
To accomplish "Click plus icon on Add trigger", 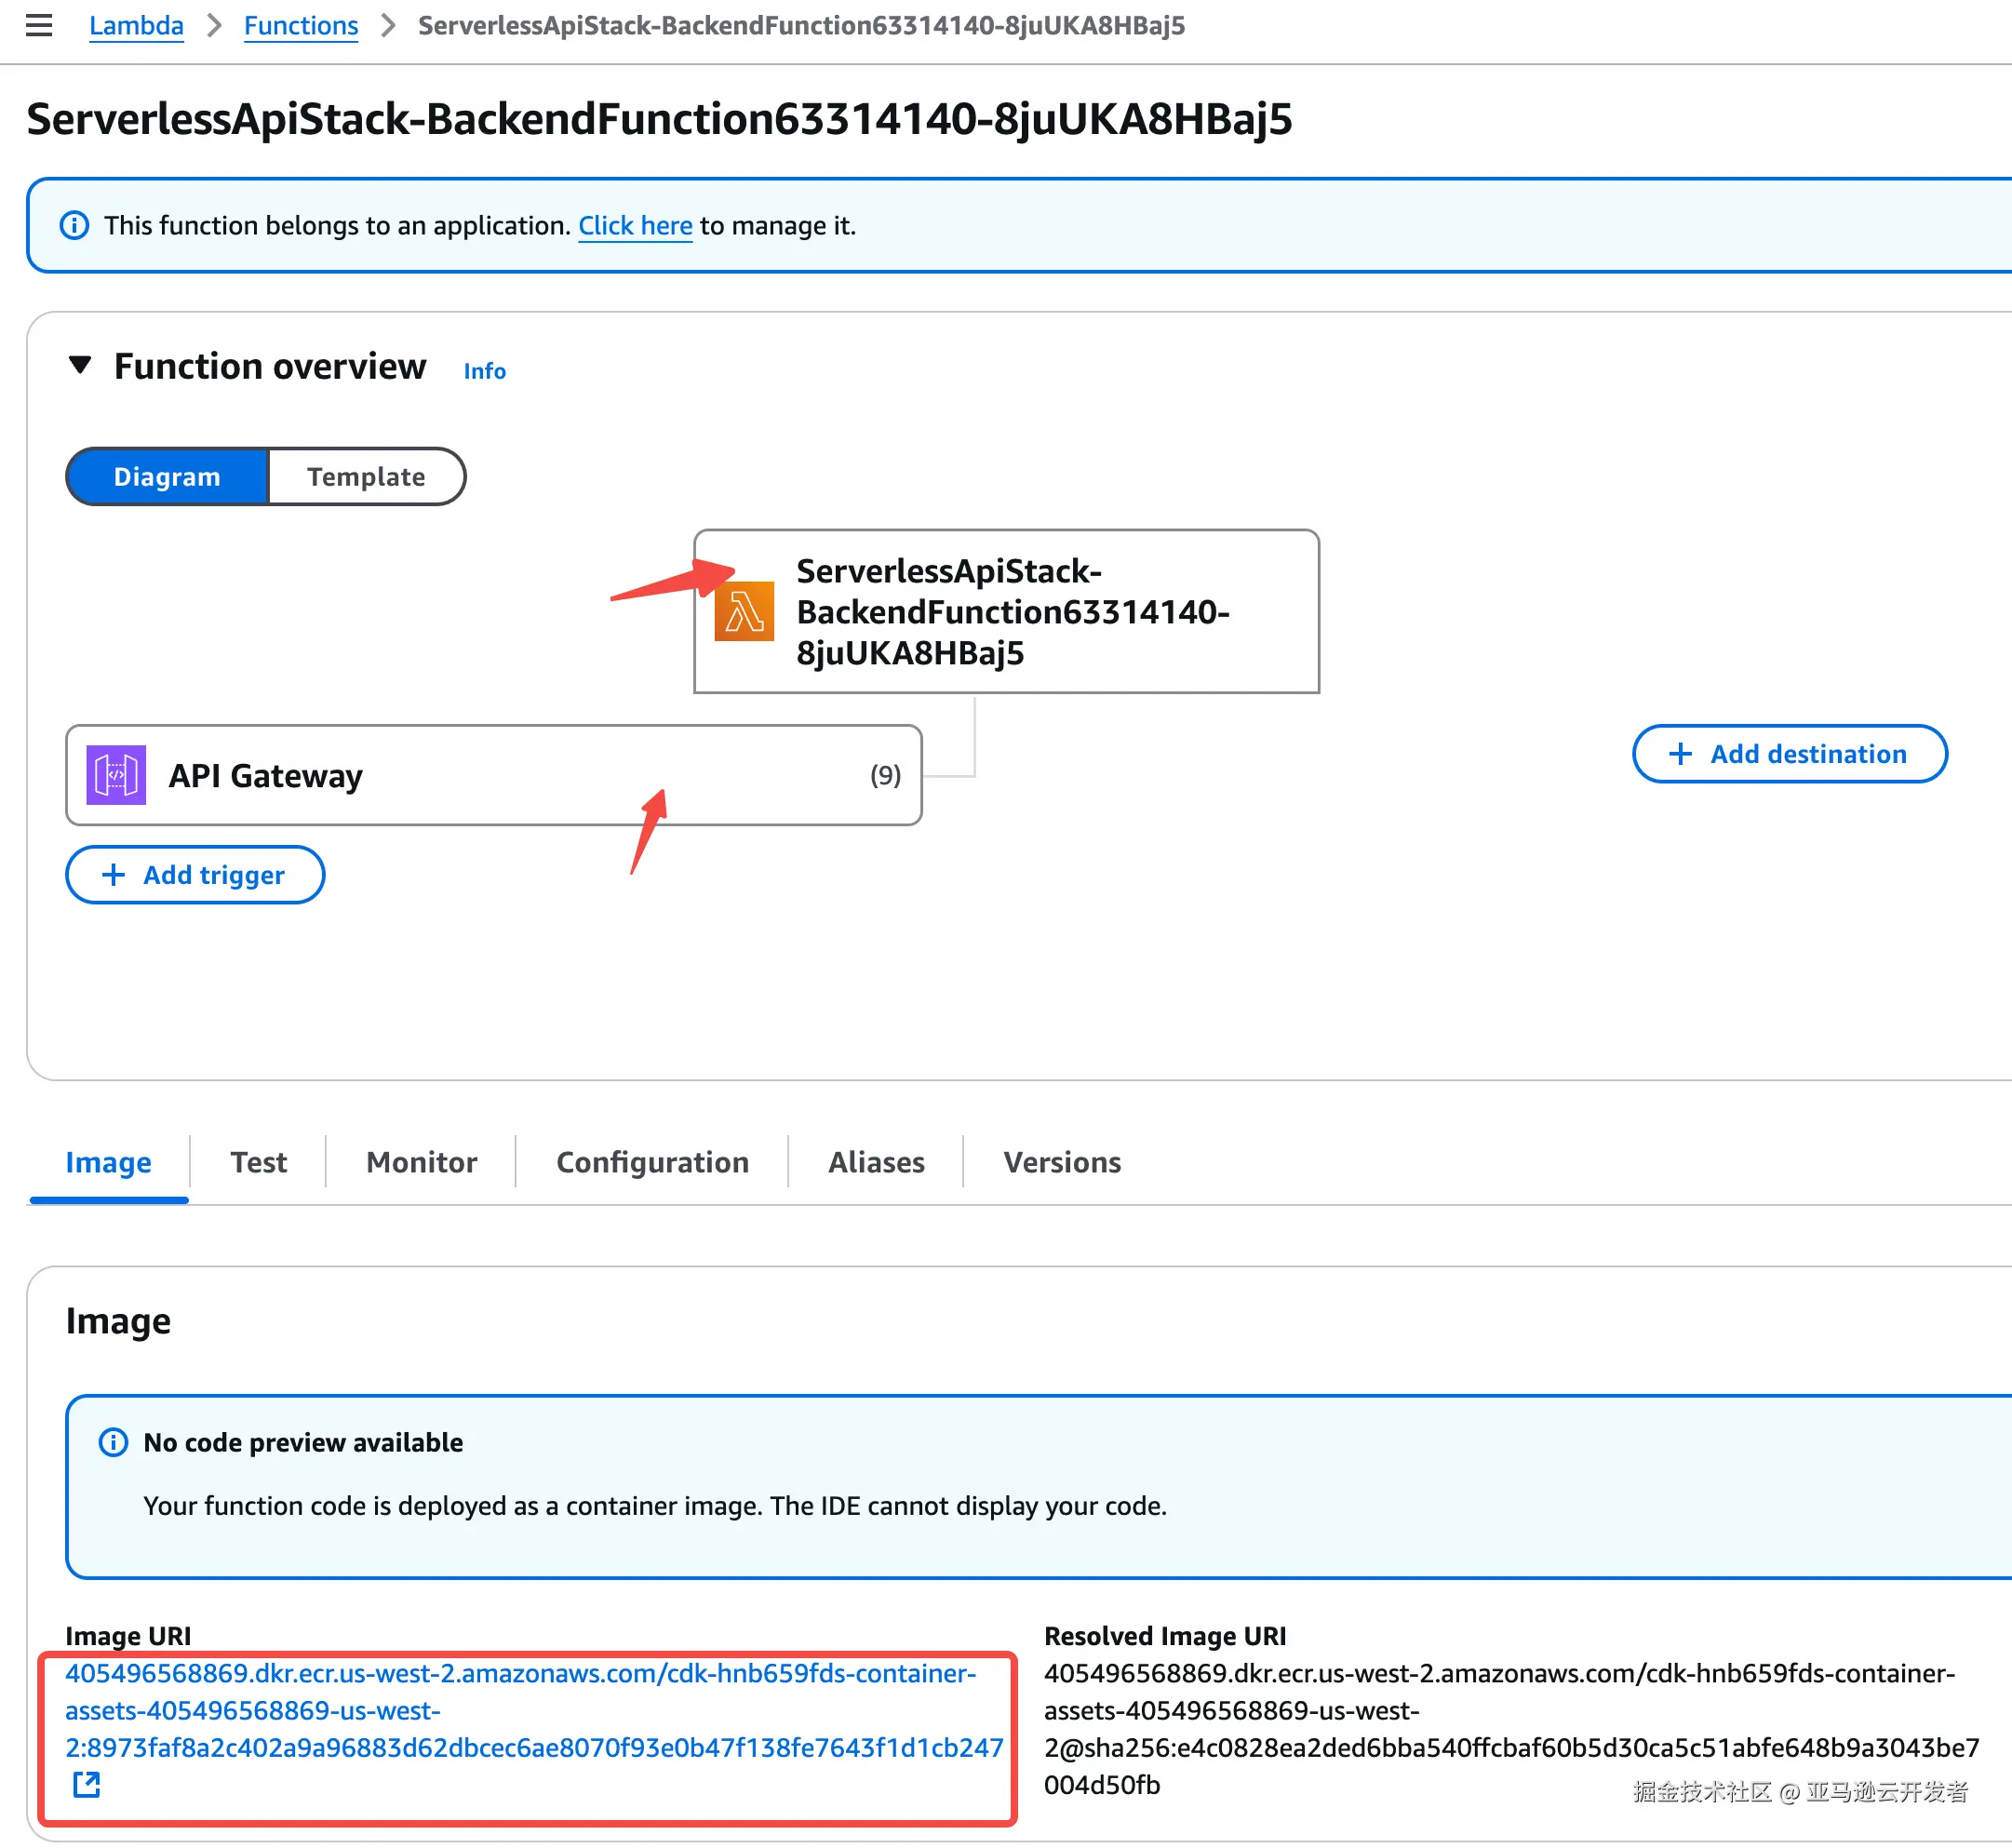I will [114, 875].
